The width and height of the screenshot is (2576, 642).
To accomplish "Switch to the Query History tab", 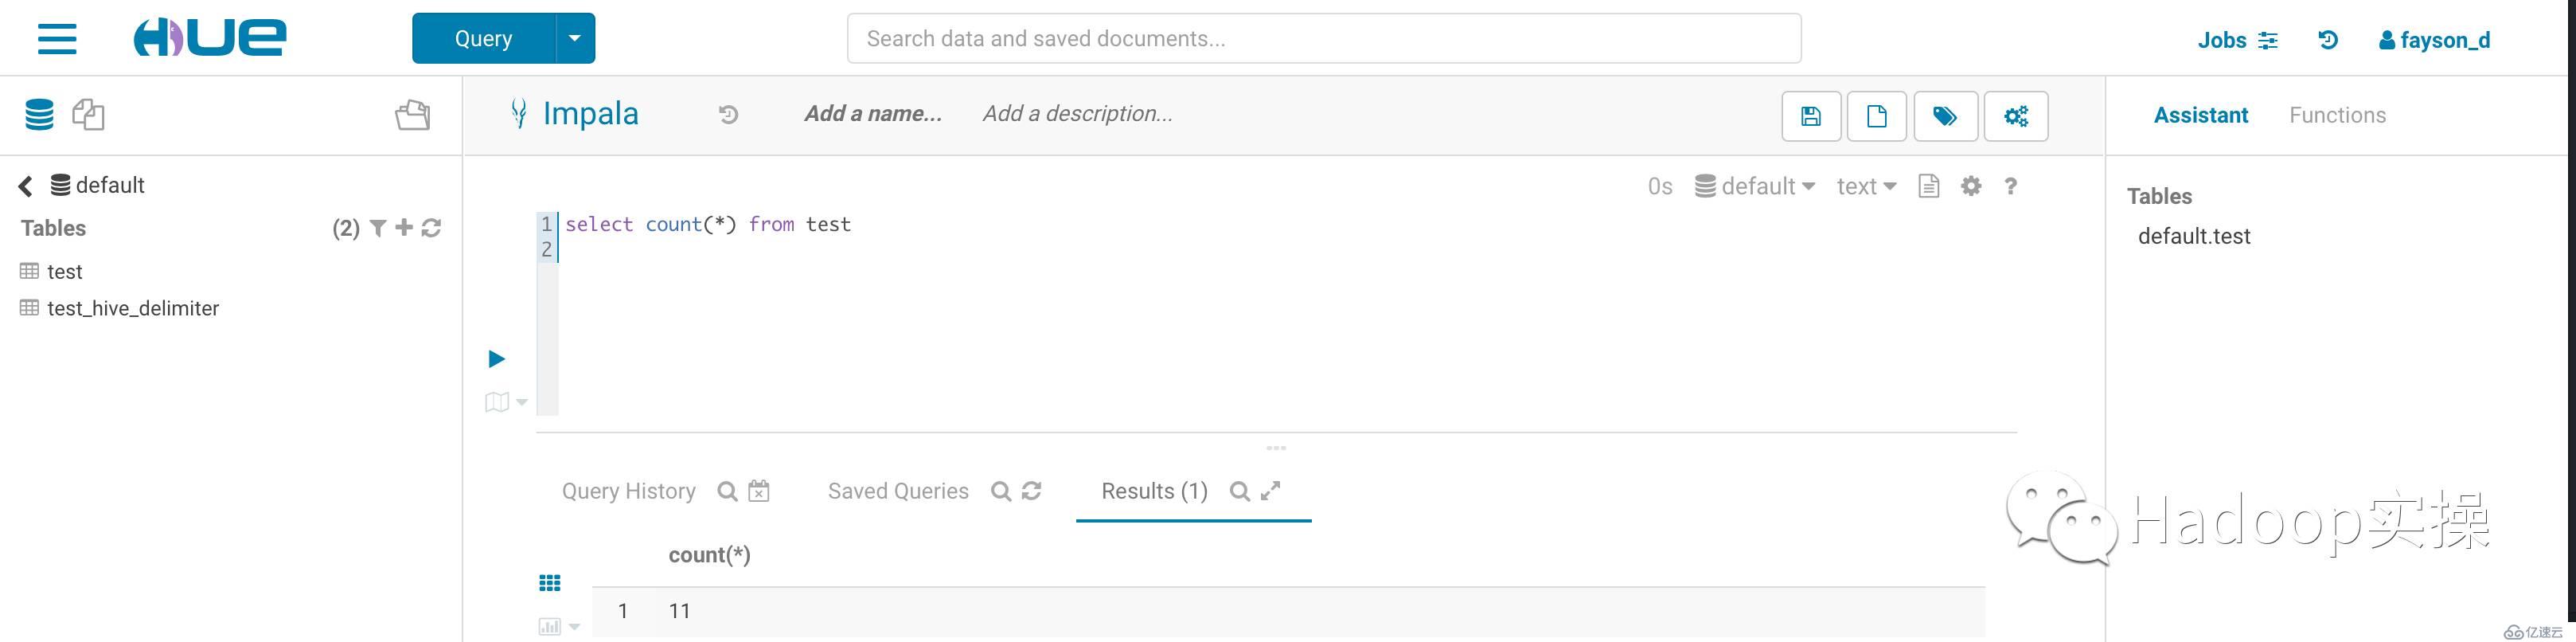I will click(x=628, y=491).
